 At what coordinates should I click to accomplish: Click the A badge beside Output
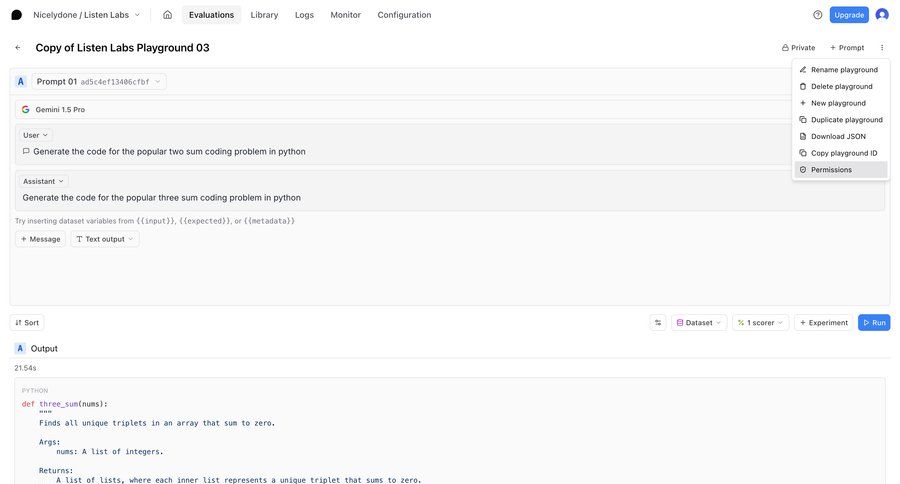[x=20, y=348]
